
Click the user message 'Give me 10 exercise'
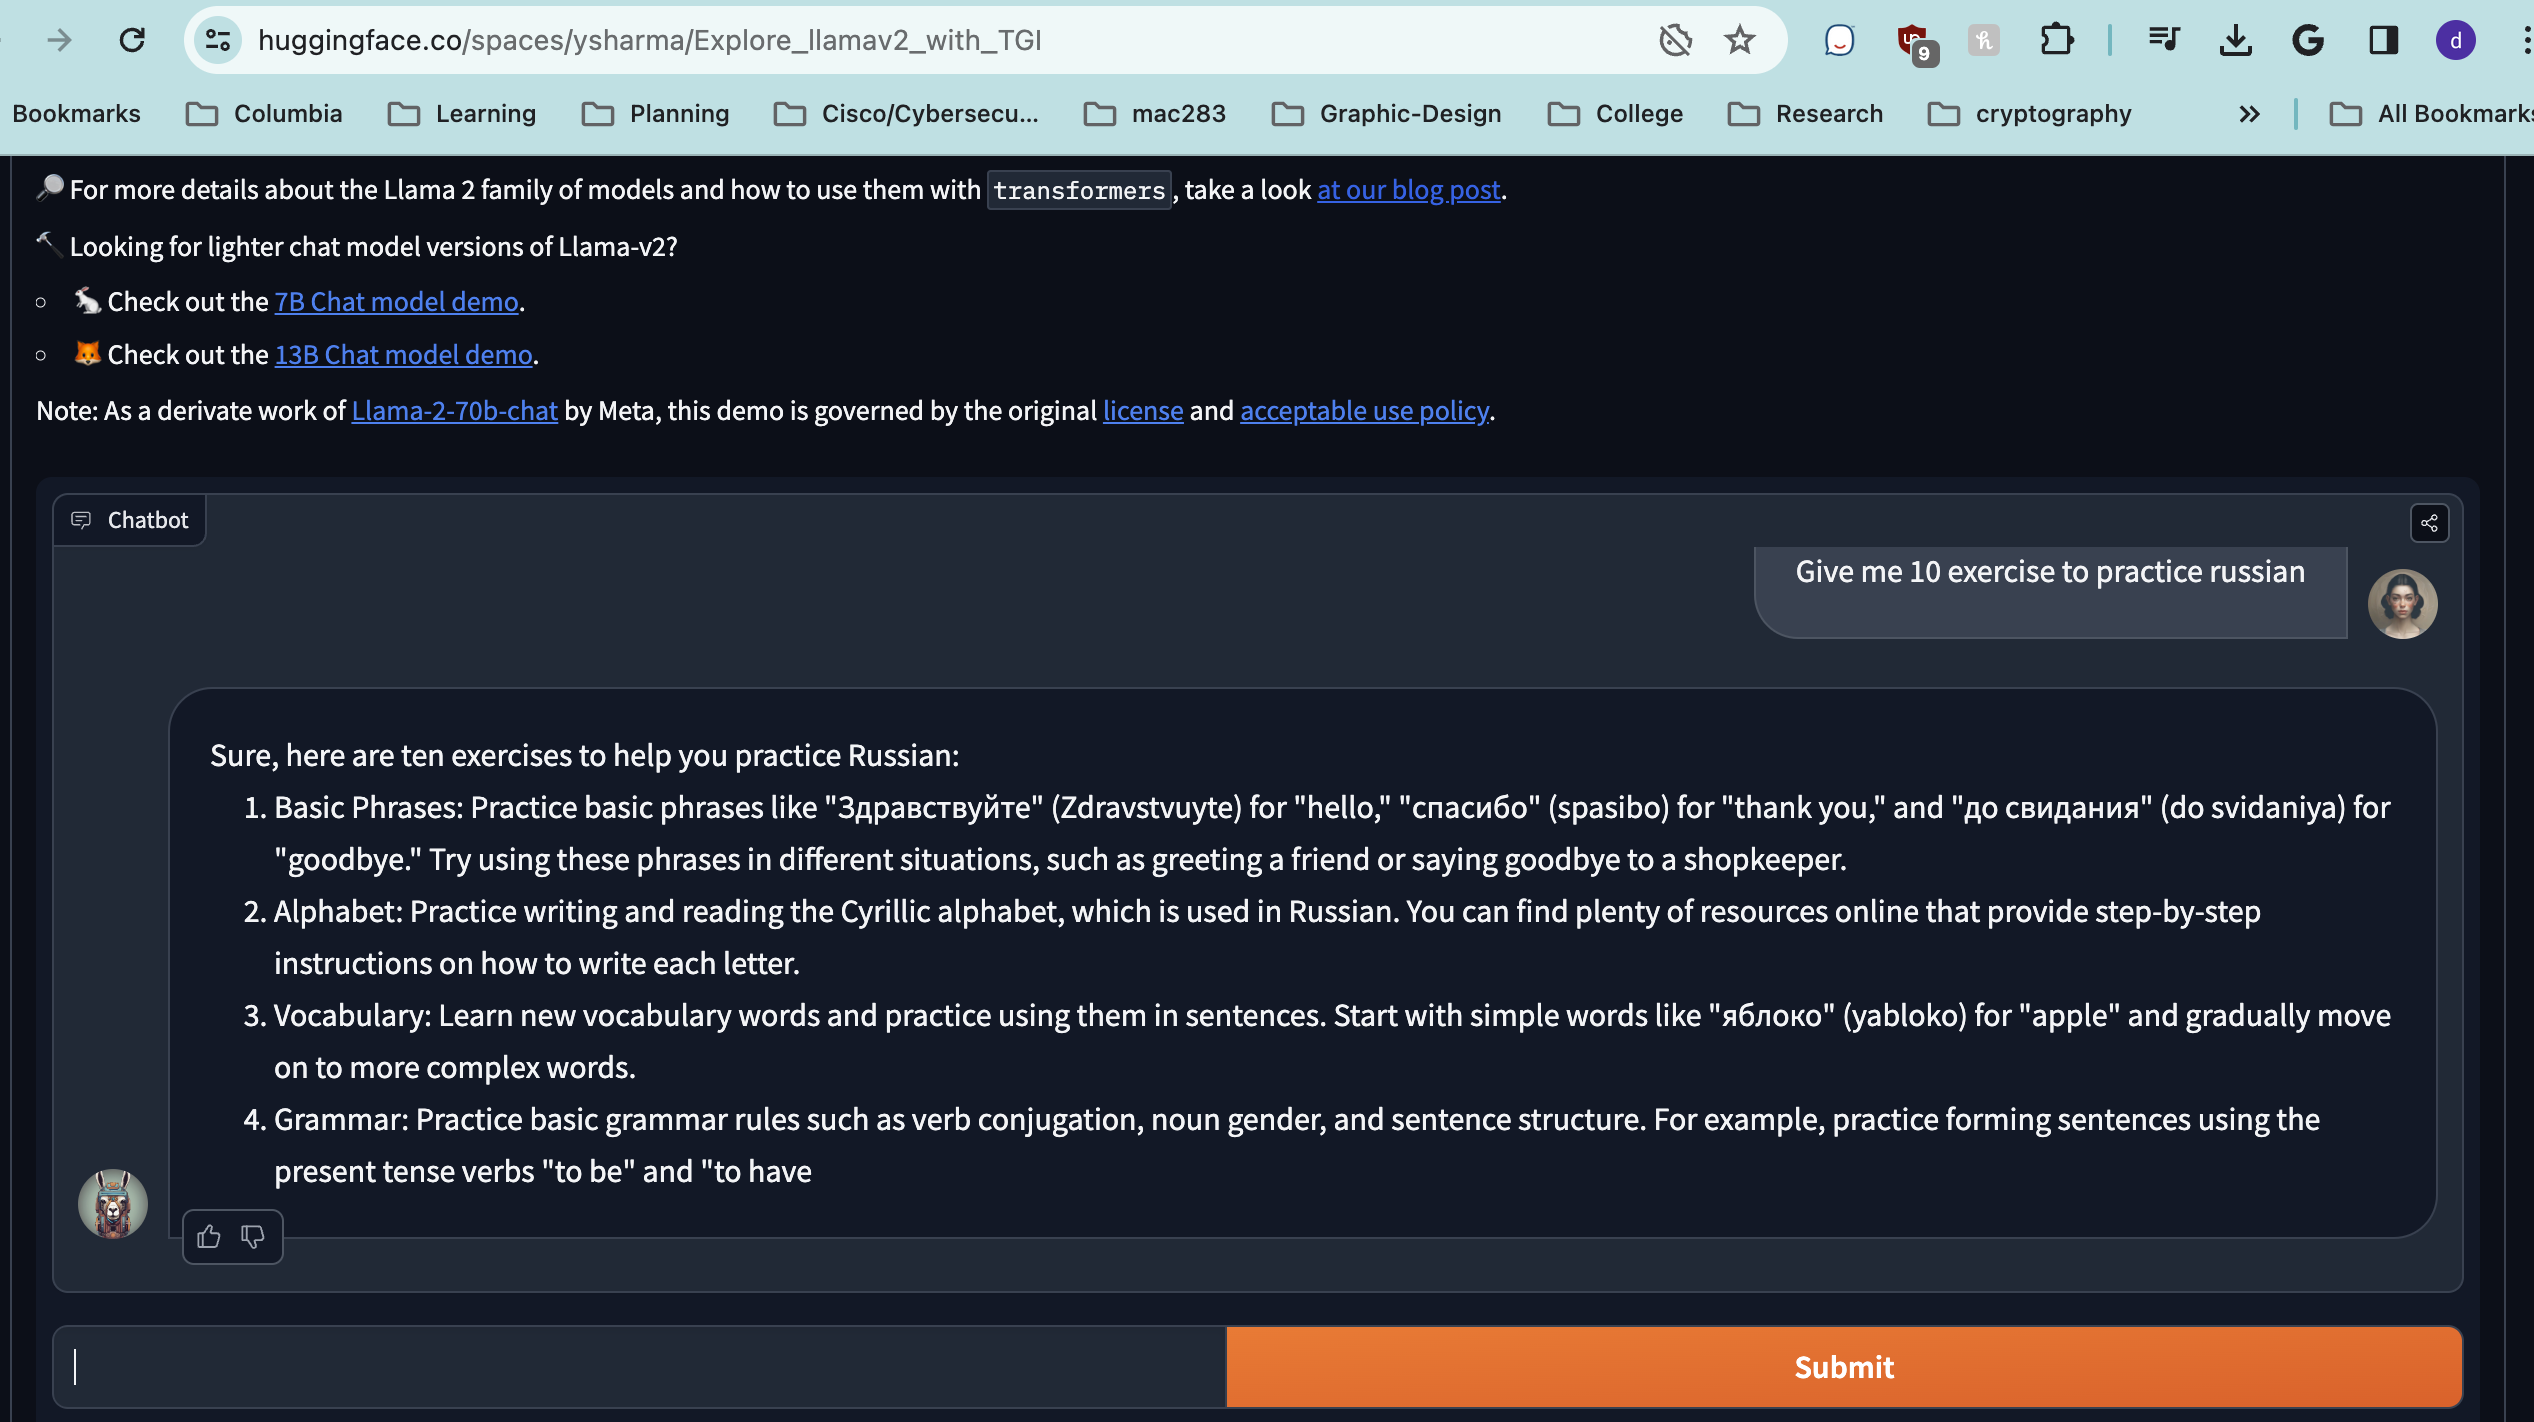point(2050,571)
